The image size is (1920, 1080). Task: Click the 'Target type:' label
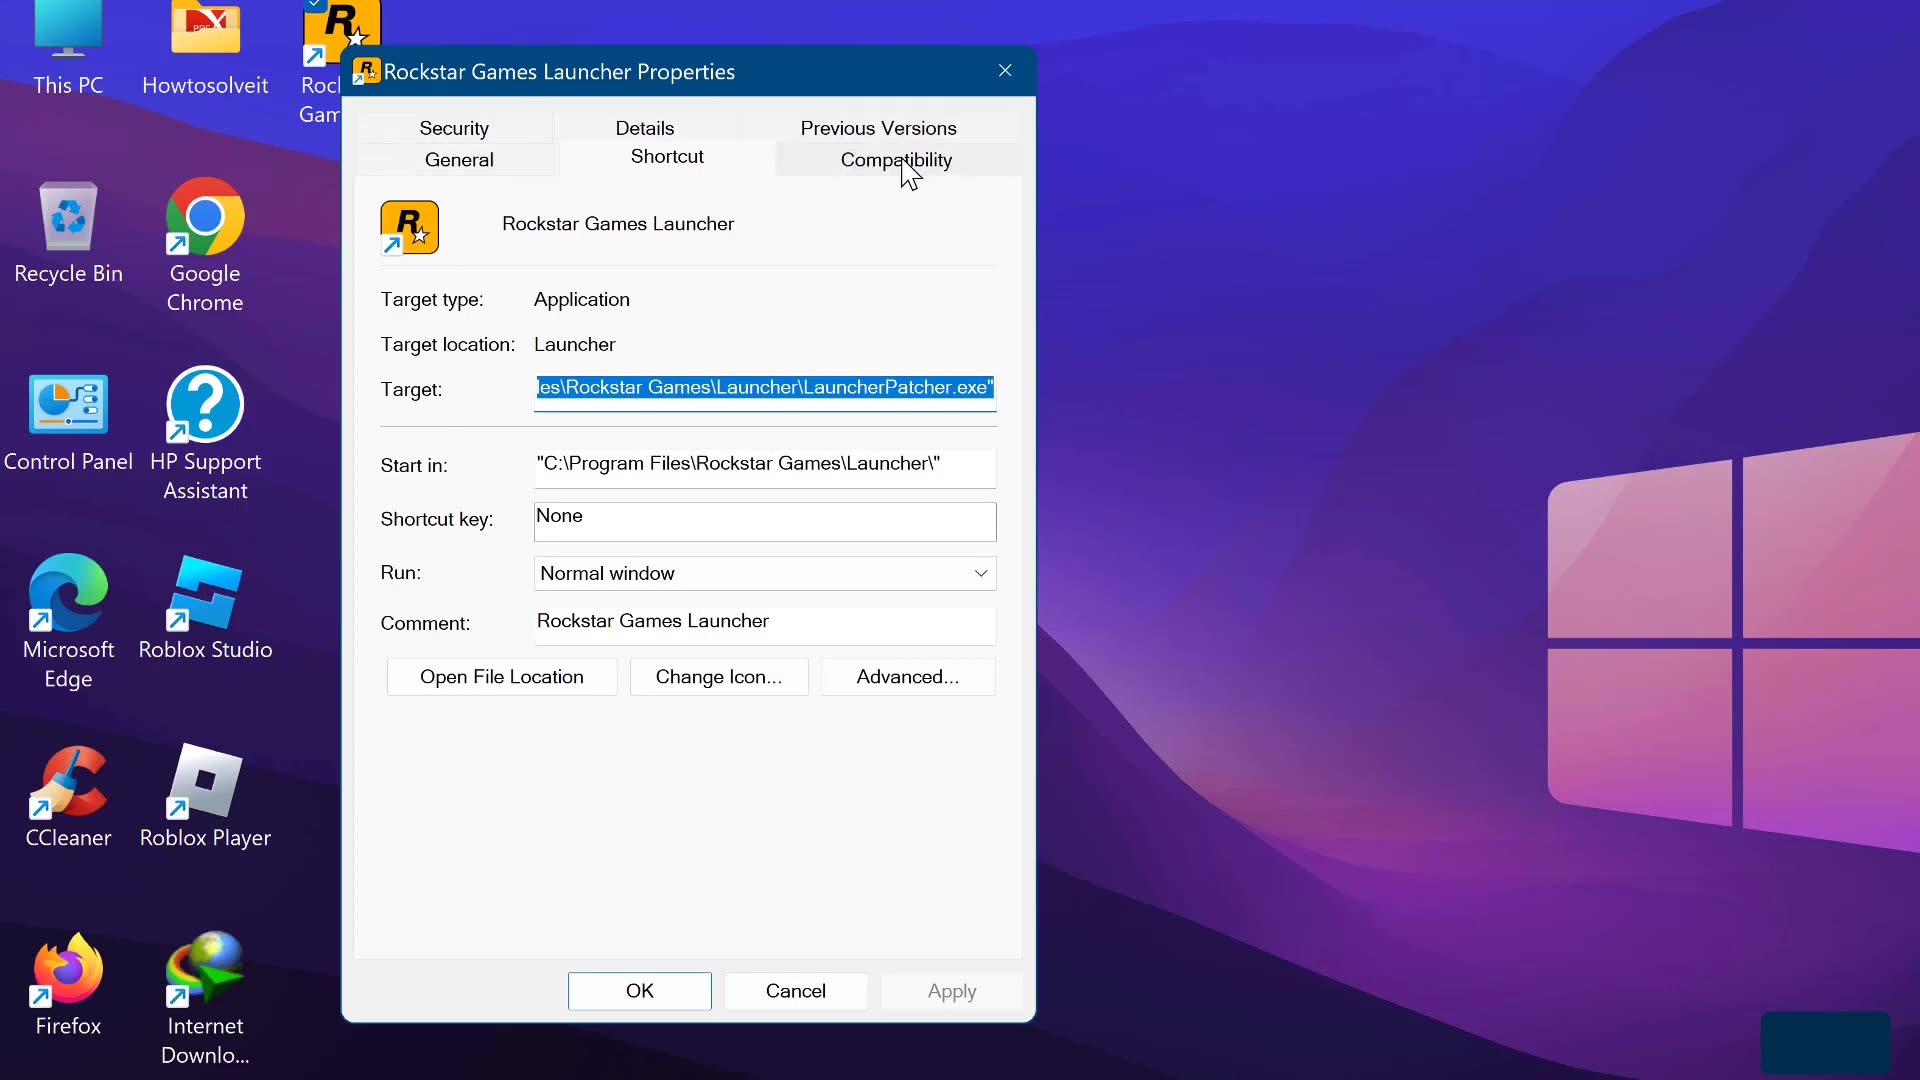pyautogui.click(x=432, y=300)
